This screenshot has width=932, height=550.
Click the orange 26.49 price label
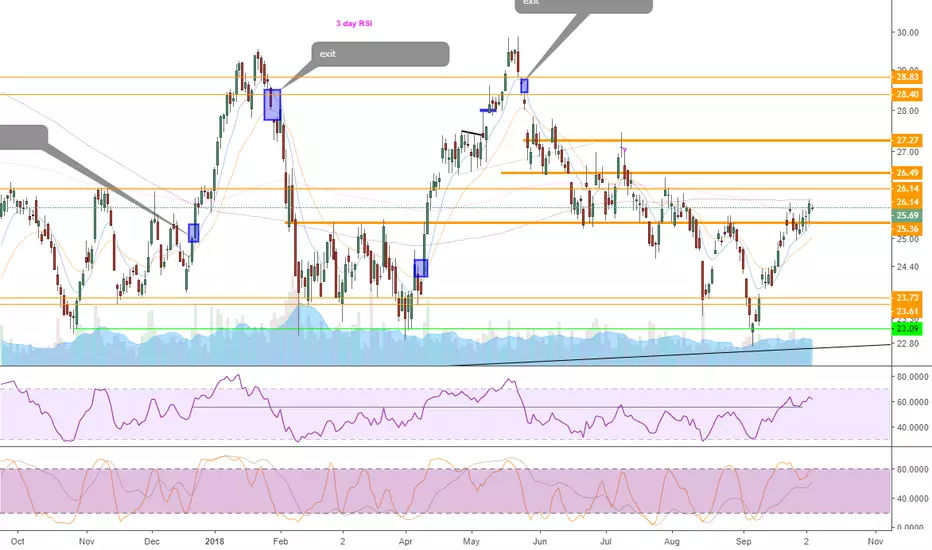907,173
